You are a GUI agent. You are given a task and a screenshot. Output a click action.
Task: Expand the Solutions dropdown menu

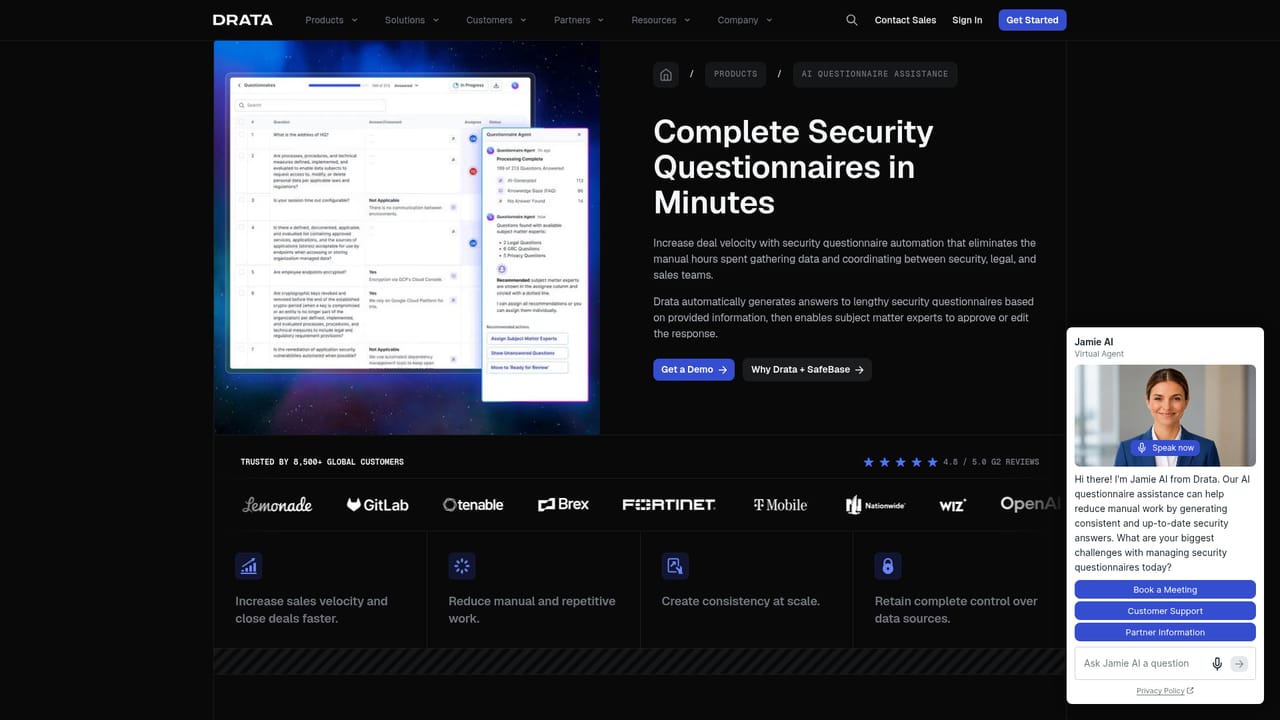pyautogui.click(x=411, y=20)
